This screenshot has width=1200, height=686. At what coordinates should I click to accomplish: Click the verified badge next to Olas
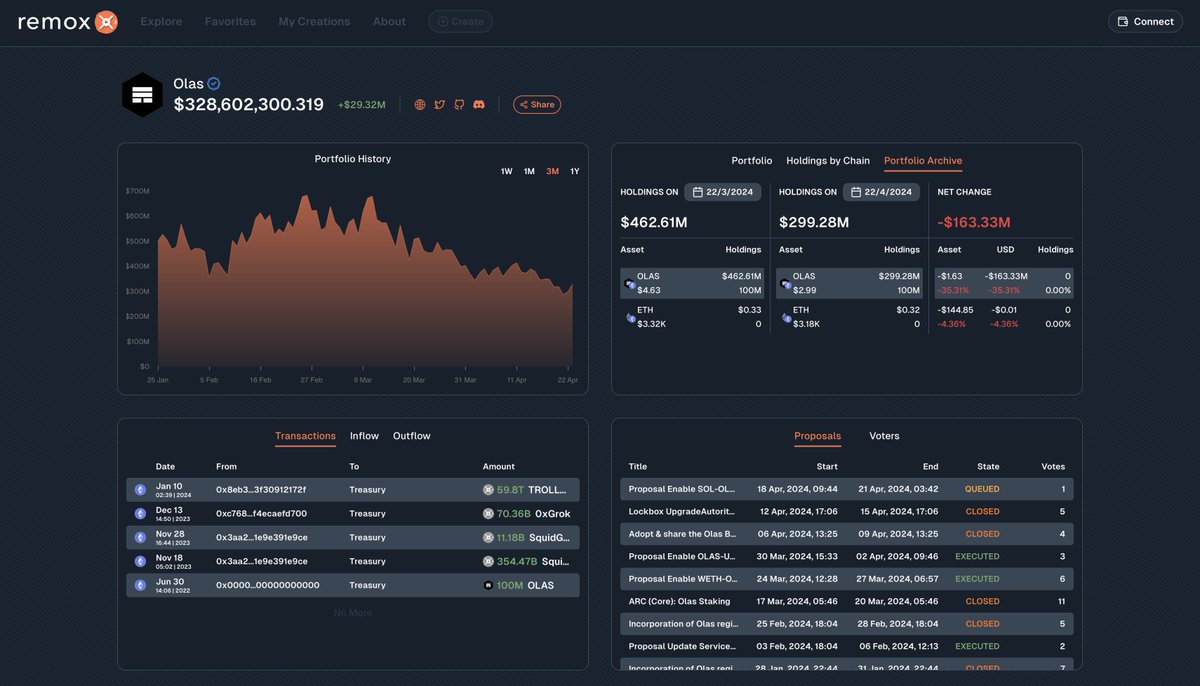click(216, 83)
